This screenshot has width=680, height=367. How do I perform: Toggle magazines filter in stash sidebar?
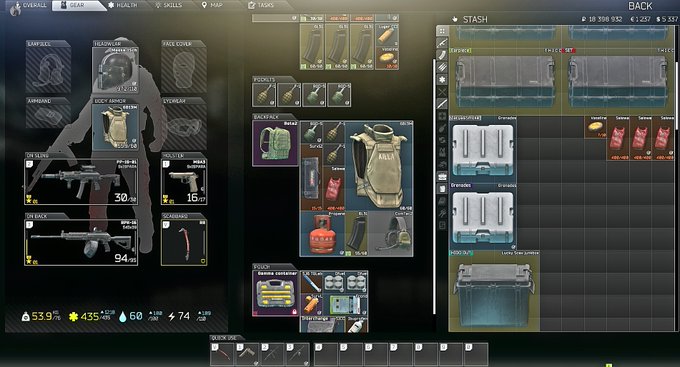[442, 56]
